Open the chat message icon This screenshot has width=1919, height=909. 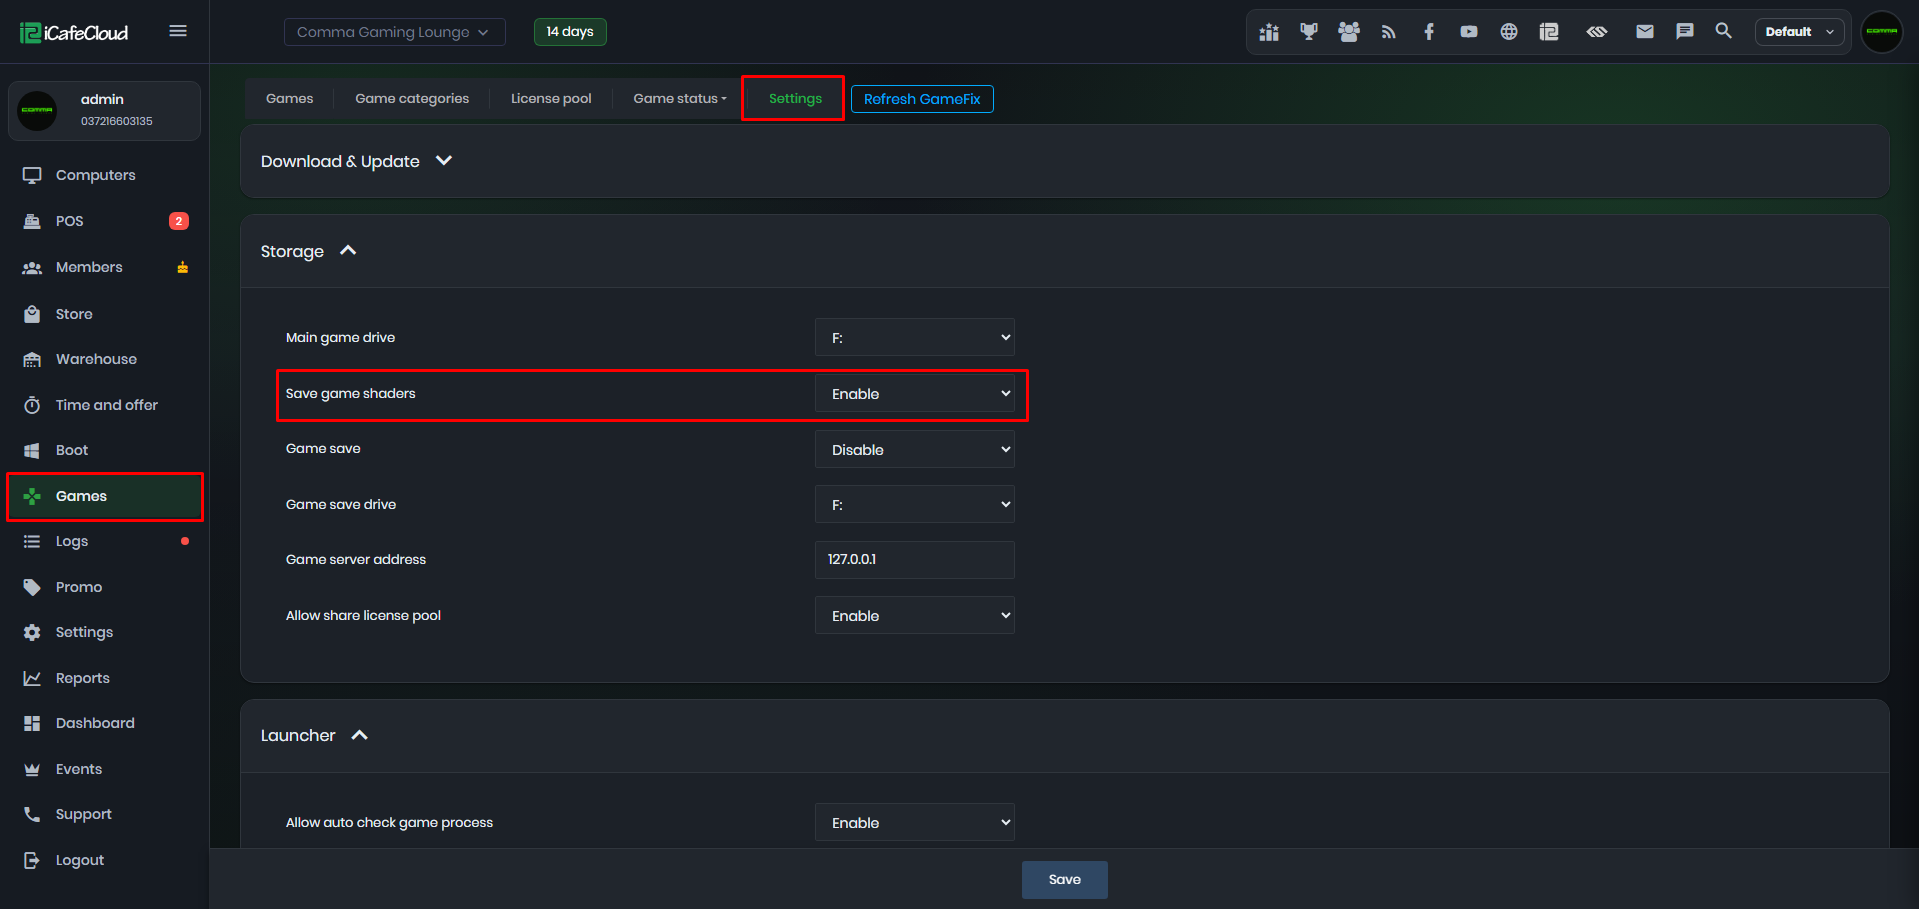click(1685, 32)
